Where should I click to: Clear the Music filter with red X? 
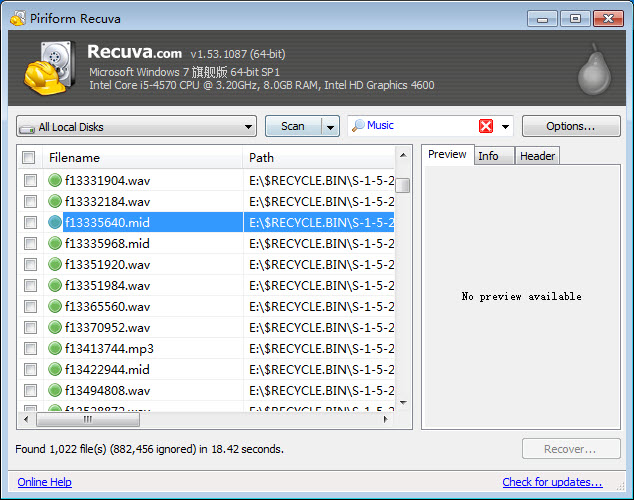[486, 126]
